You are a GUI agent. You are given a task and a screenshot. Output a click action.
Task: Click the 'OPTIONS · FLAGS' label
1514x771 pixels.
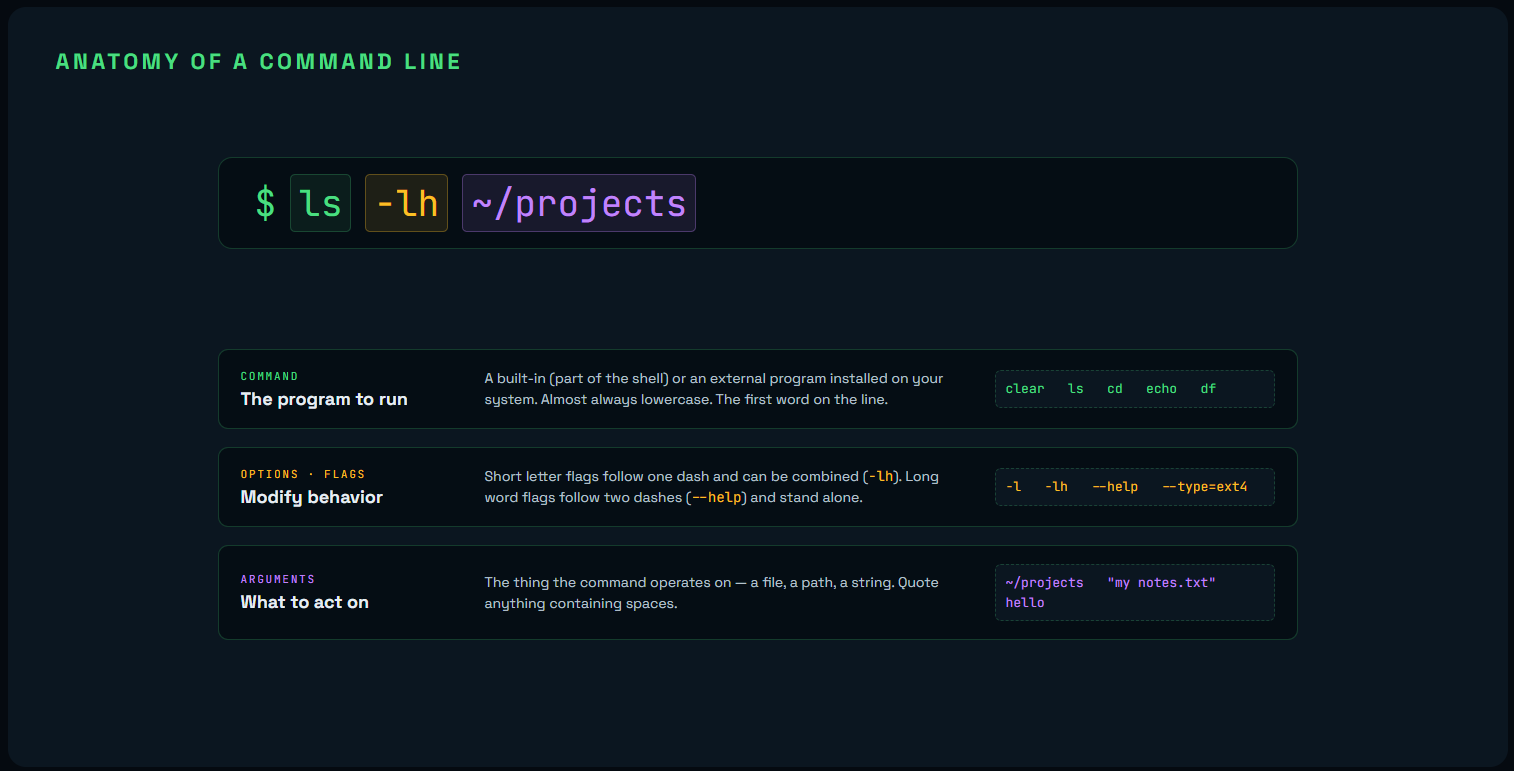coord(303,475)
